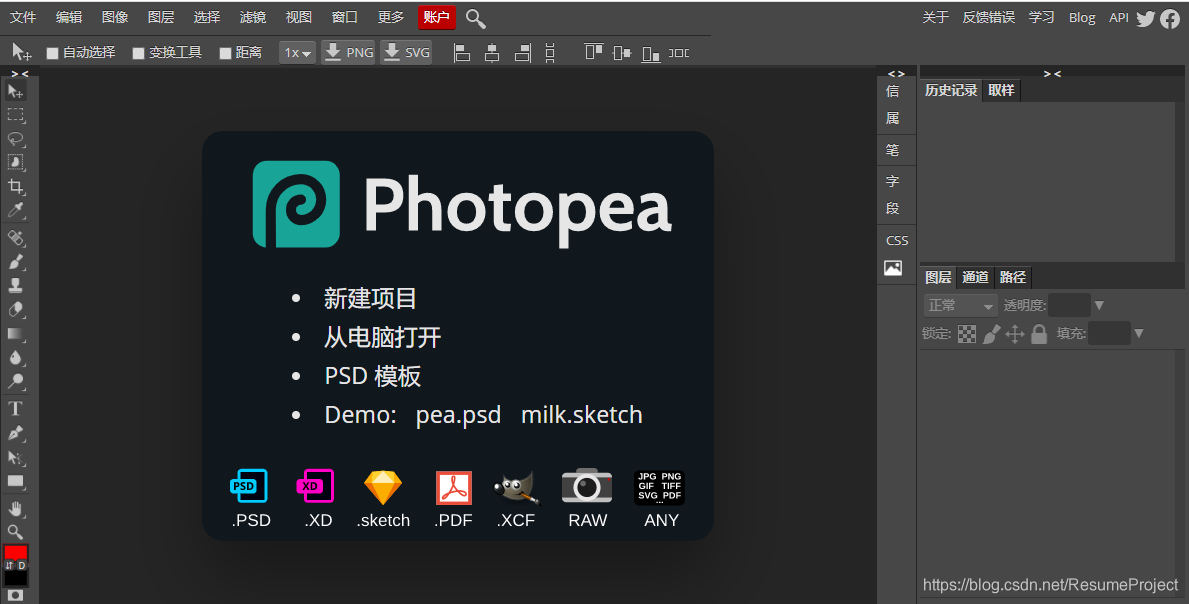
Task: Select the Lasso tool
Action: (15, 139)
